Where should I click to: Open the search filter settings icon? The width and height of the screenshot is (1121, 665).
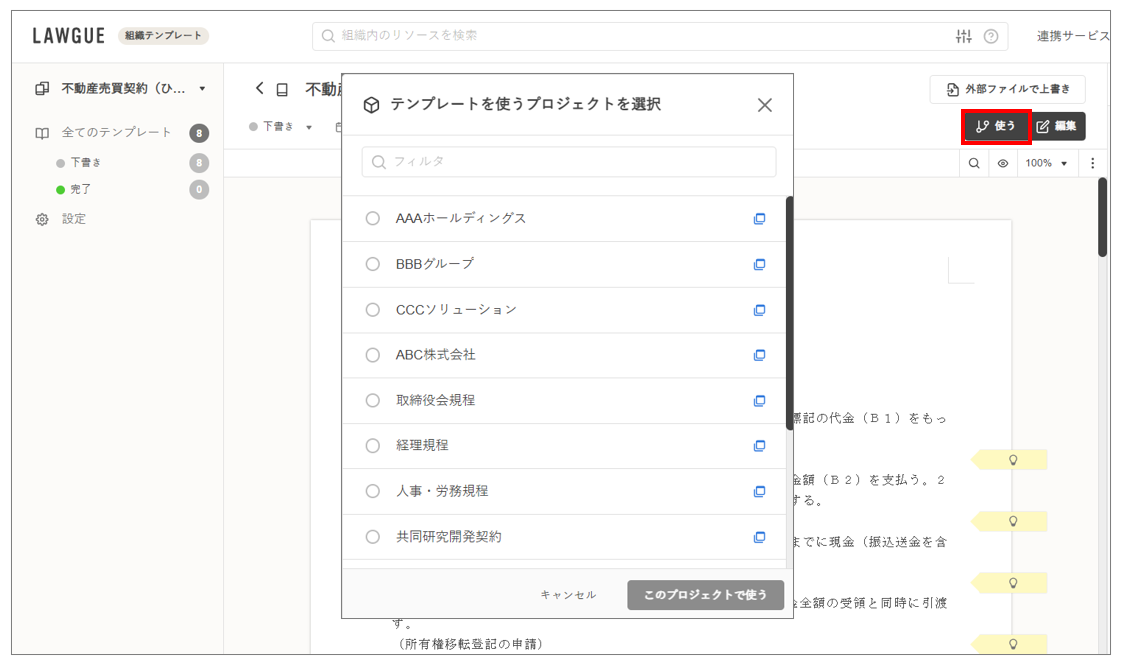963,37
